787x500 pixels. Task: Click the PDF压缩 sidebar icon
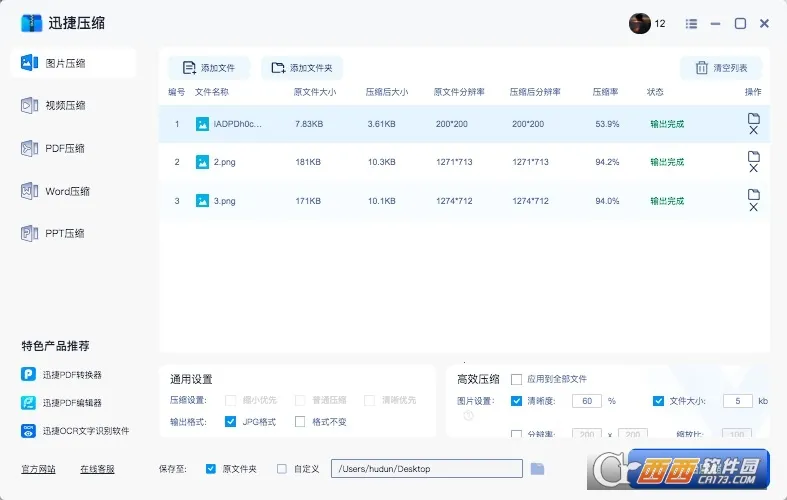[x=29, y=149]
